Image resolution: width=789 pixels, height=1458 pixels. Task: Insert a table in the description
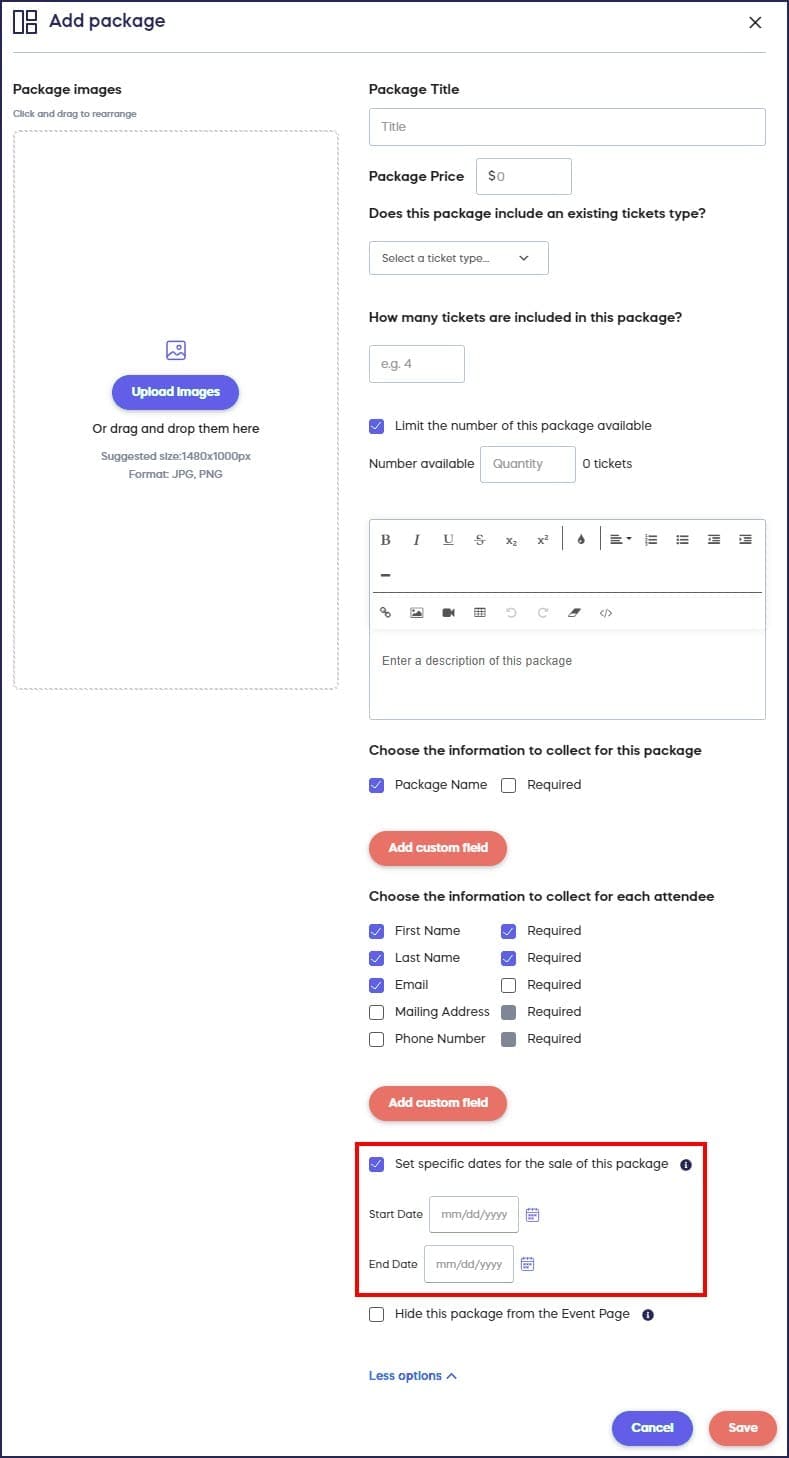[x=480, y=613]
